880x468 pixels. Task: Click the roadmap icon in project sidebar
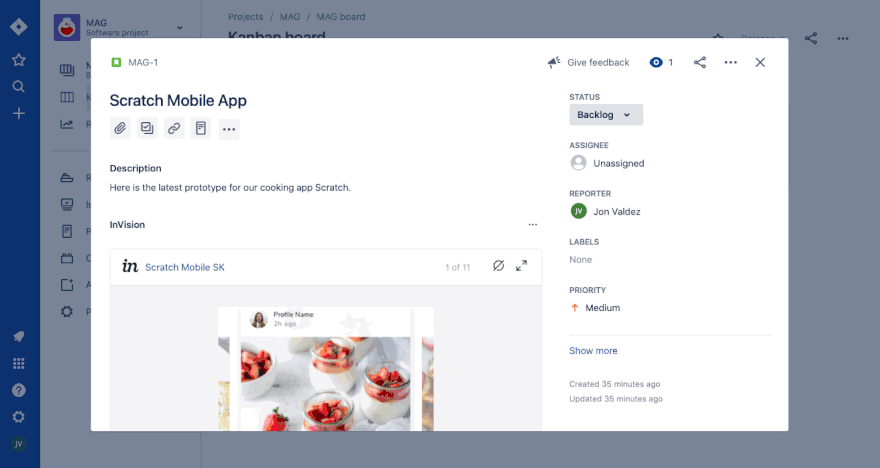67,70
